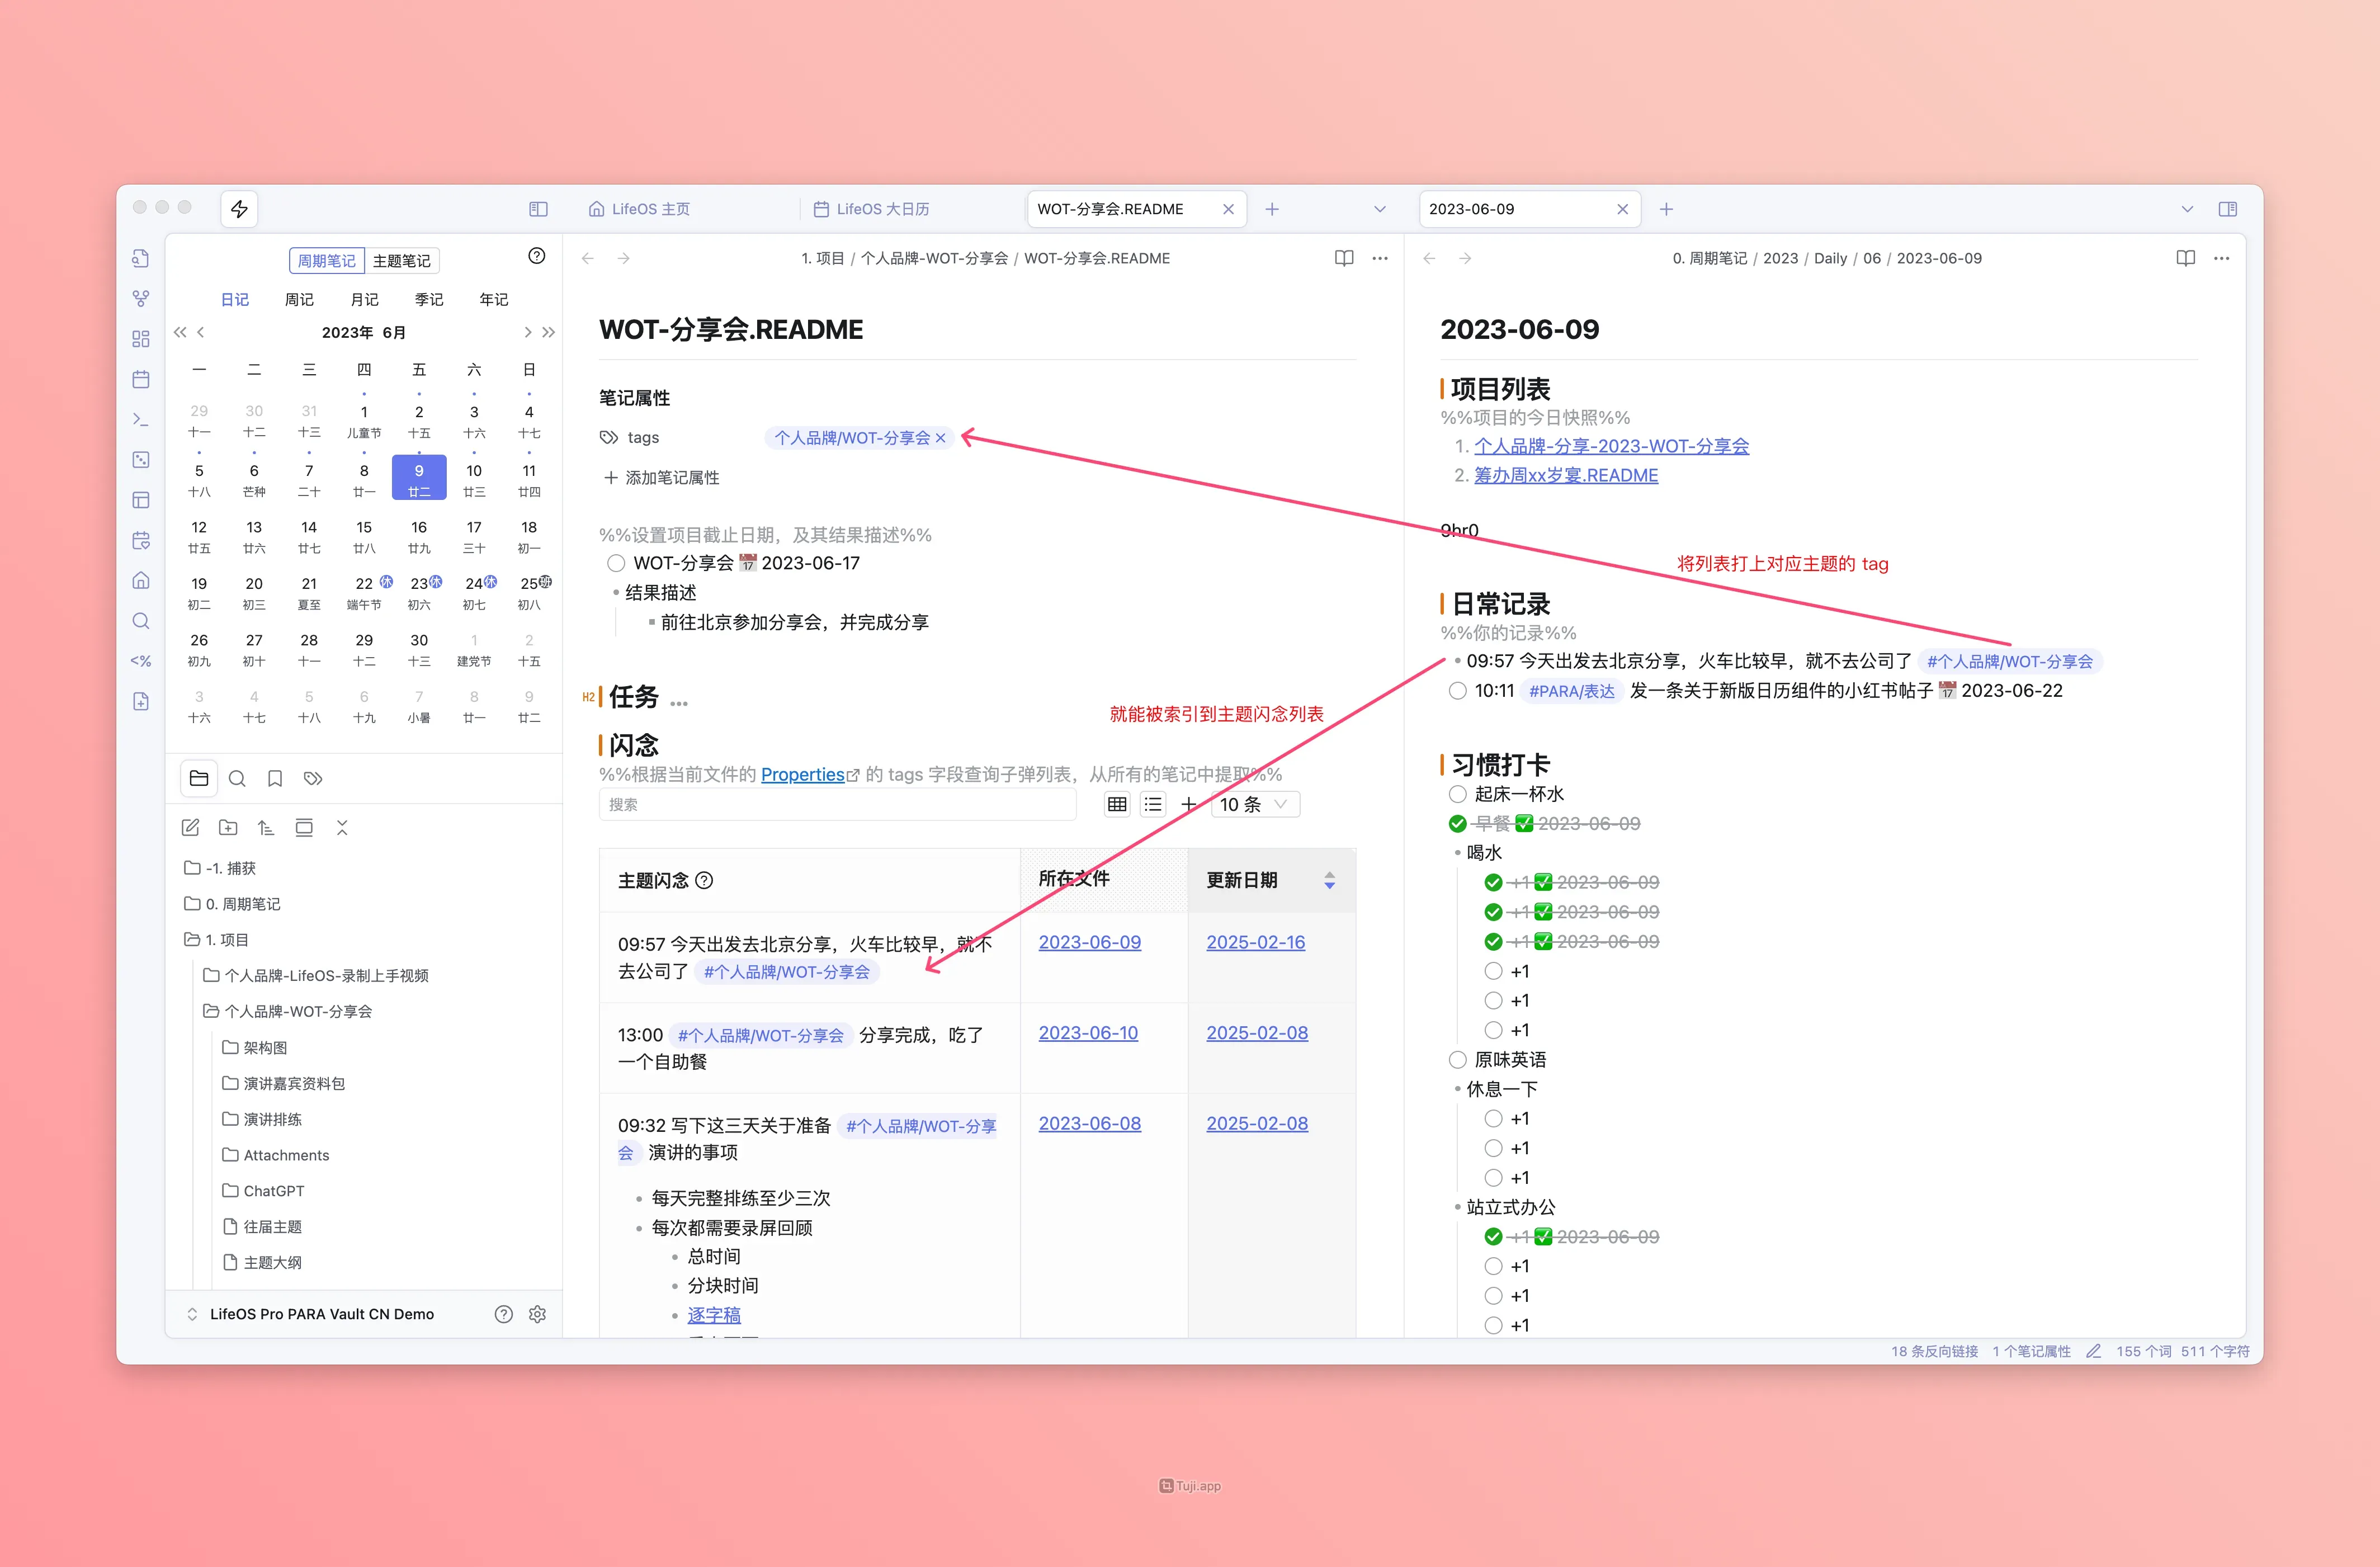Toggle the left sidebar panel icon
Screen dimensions: 2380x1567
538,209
